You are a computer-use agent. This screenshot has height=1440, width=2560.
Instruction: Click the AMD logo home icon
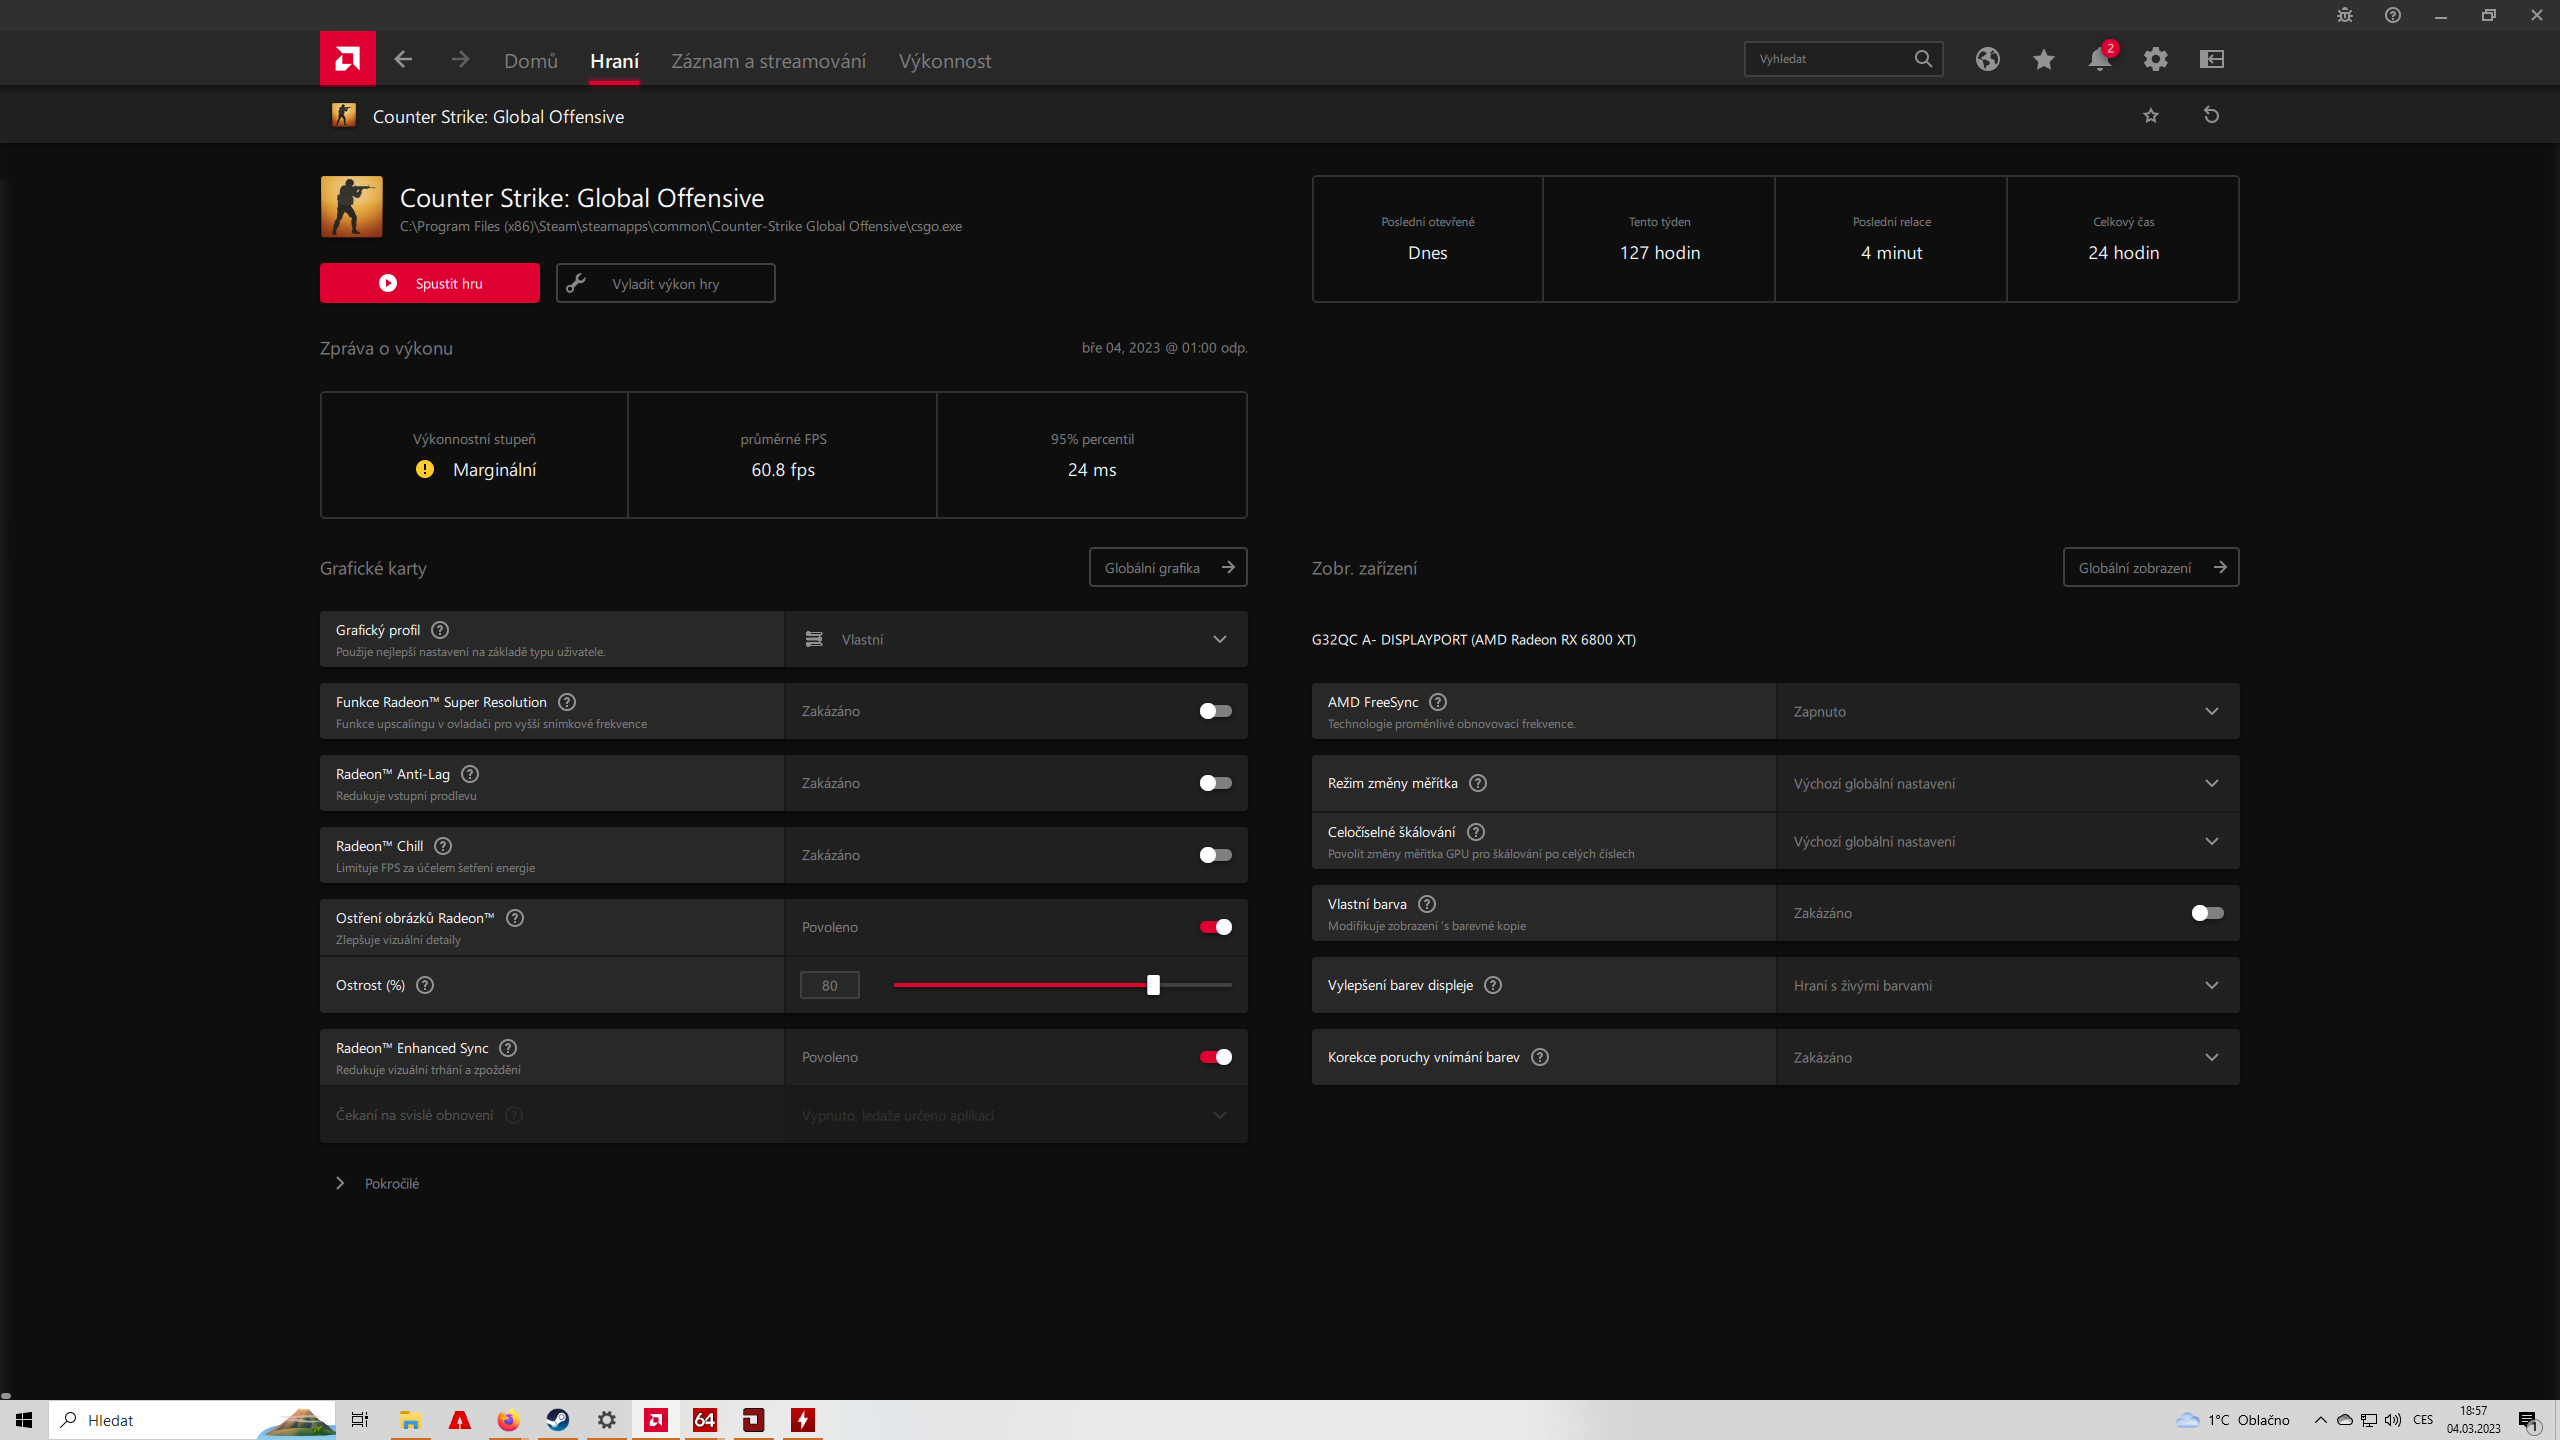(347, 59)
